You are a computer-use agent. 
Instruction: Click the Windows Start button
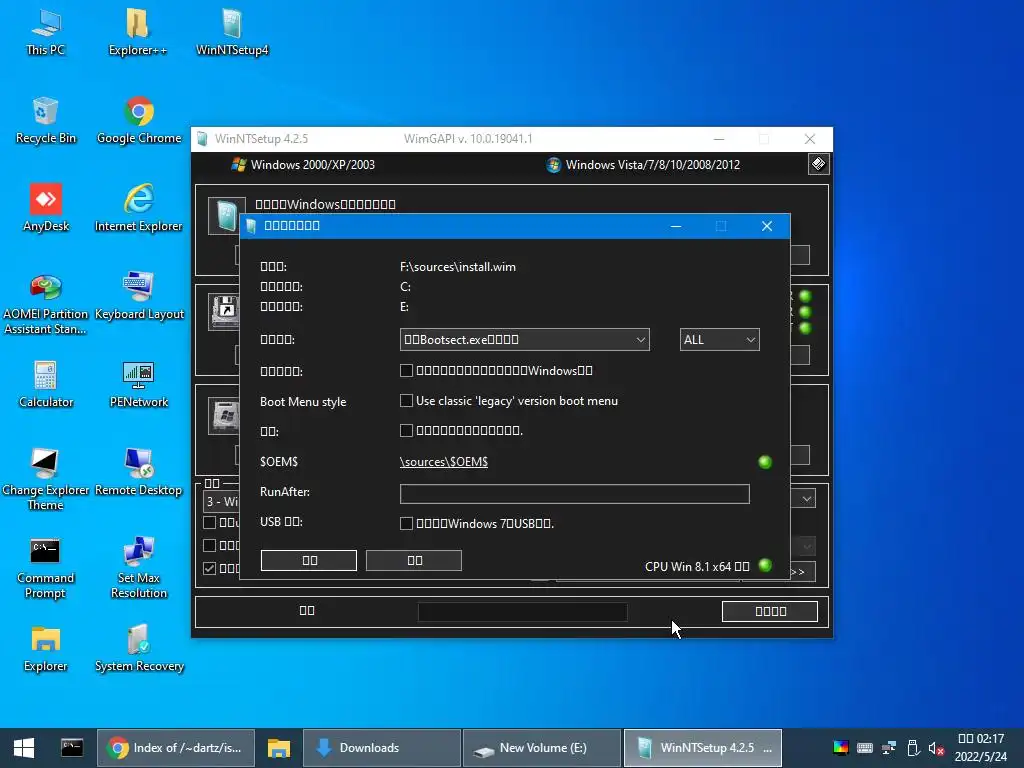tap(24, 748)
